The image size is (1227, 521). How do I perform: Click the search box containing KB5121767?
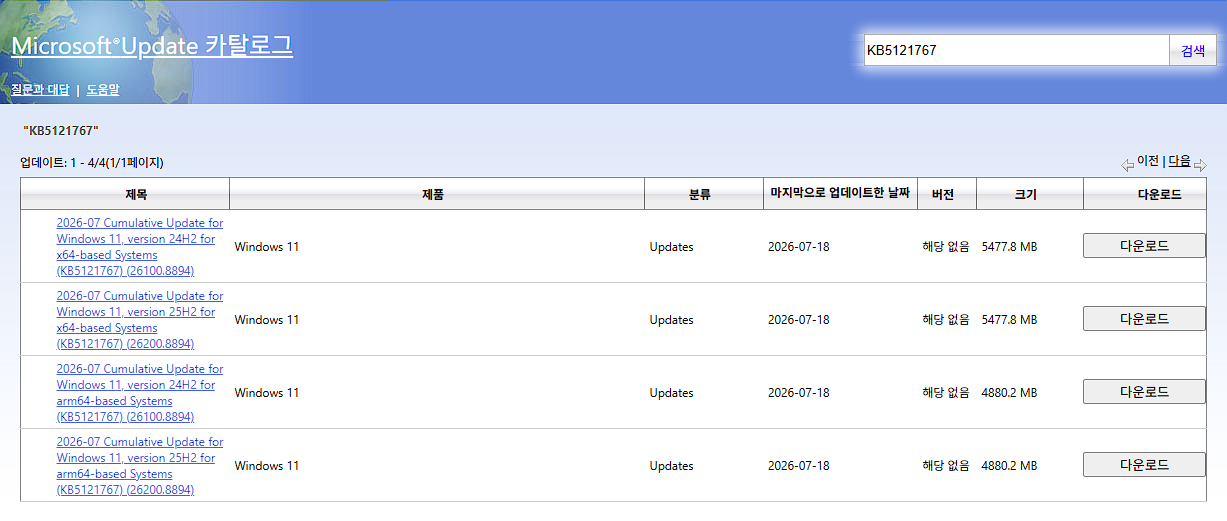[x=1017, y=50]
